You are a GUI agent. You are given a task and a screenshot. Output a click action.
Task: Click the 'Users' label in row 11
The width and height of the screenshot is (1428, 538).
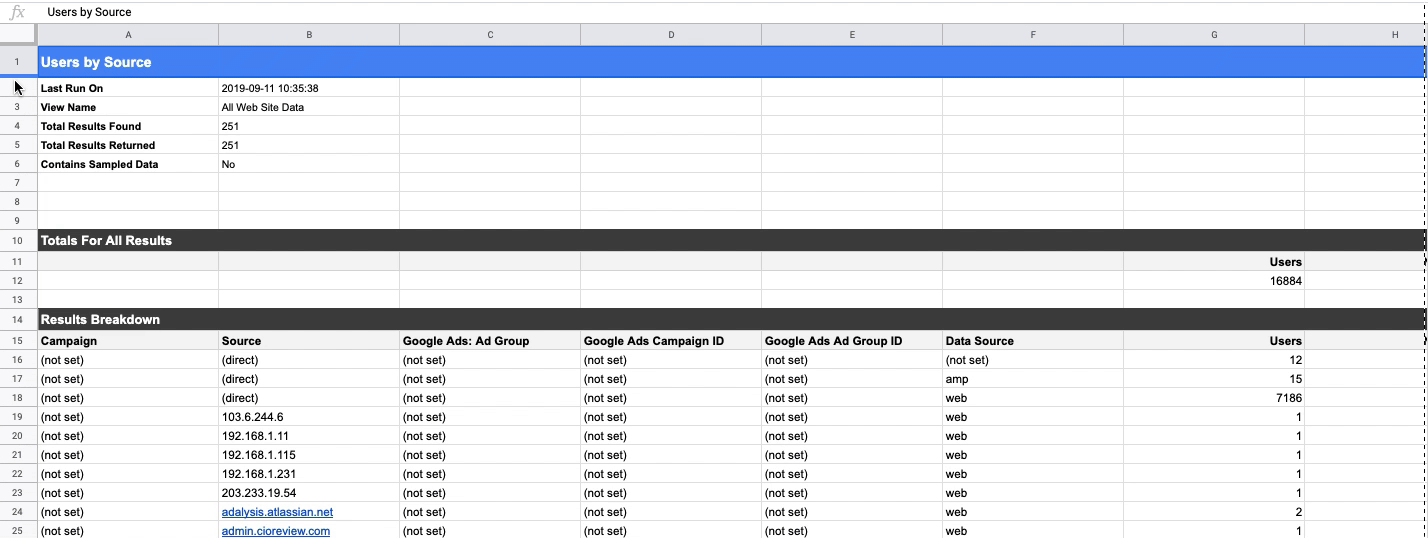(x=1214, y=262)
